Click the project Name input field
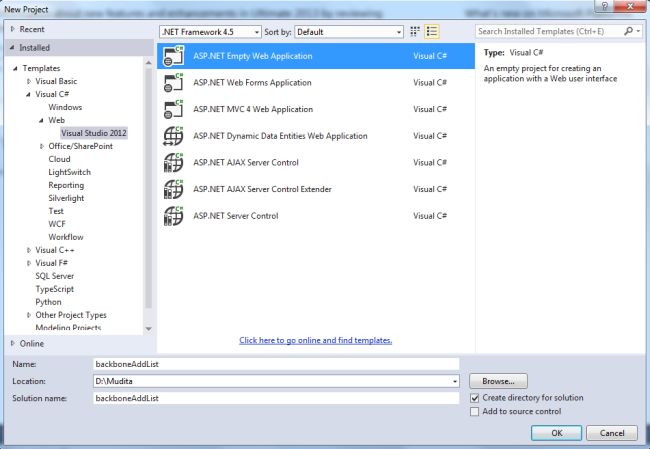This screenshot has height=449, width=650. [x=276, y=364]
